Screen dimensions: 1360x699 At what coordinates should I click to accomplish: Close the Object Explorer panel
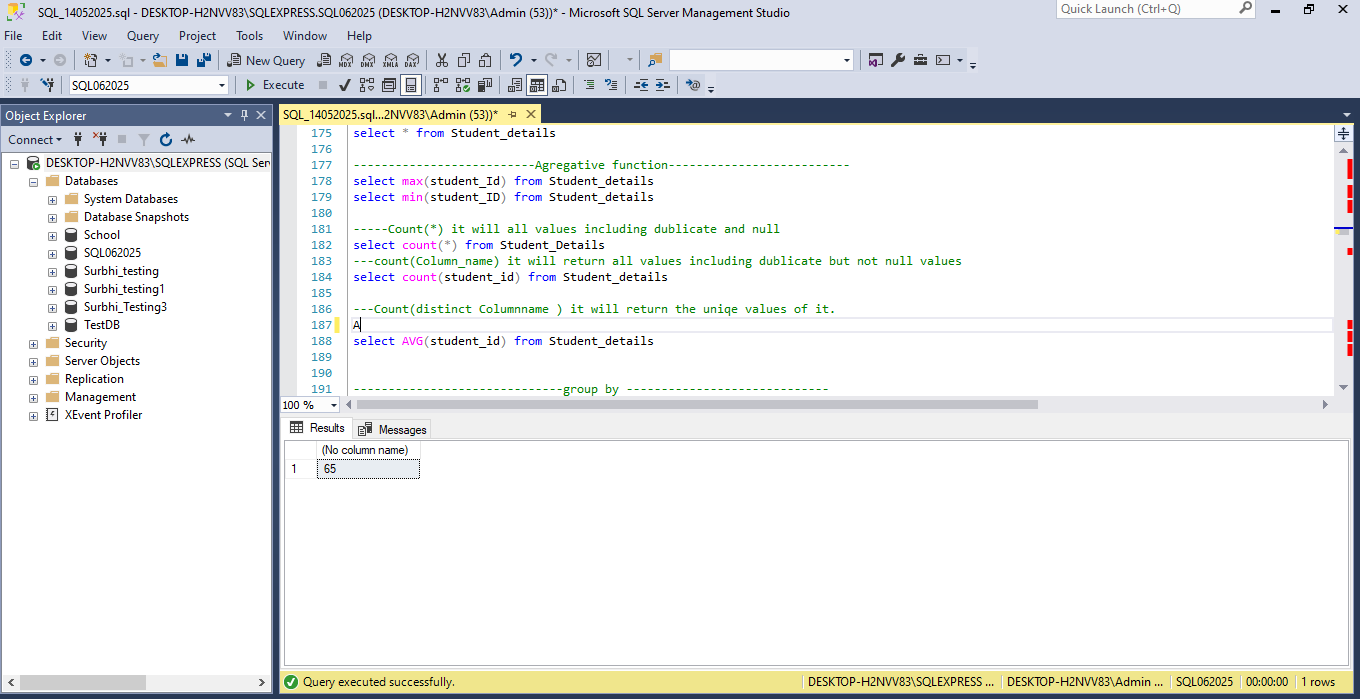261,116
